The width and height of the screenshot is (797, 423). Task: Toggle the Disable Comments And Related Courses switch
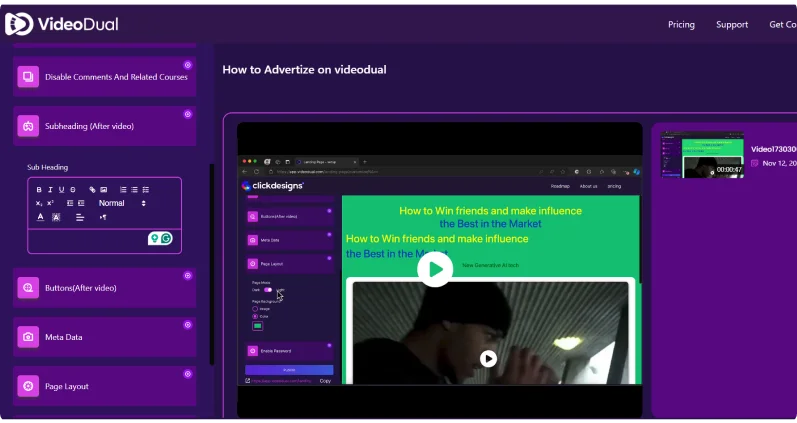click(187, 65)
